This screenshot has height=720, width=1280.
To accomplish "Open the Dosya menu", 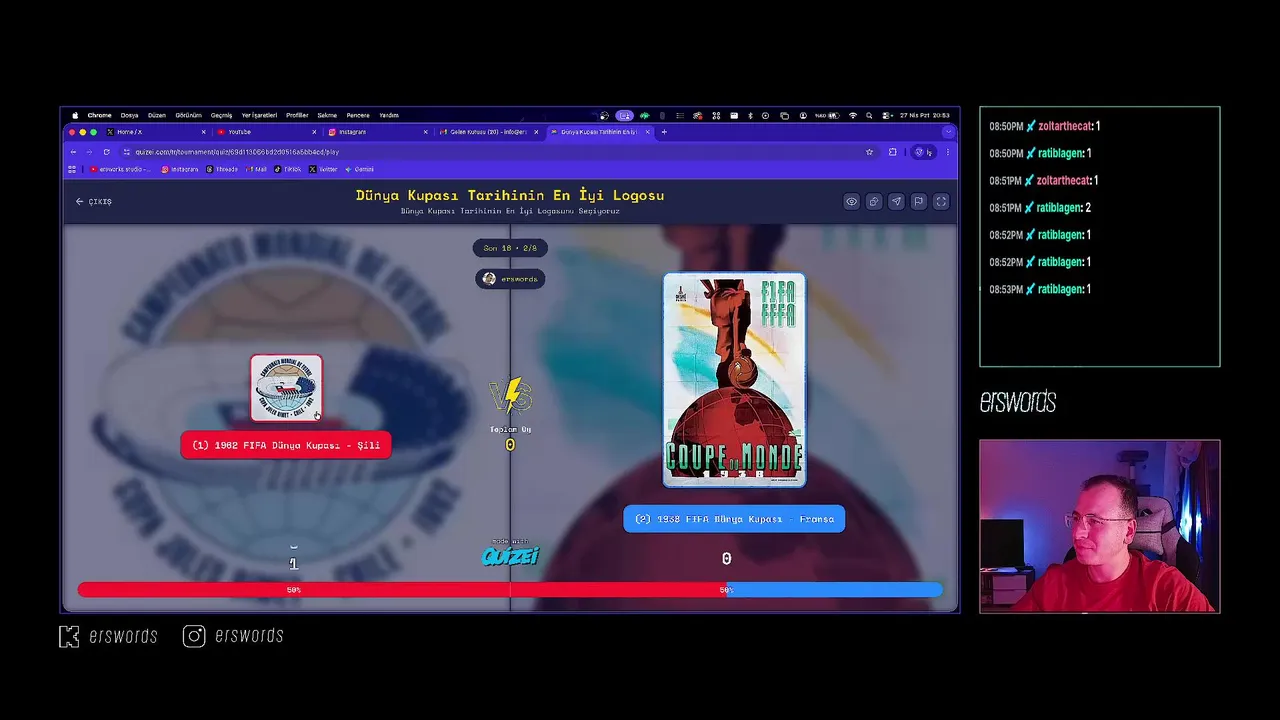I will [129, 115].
